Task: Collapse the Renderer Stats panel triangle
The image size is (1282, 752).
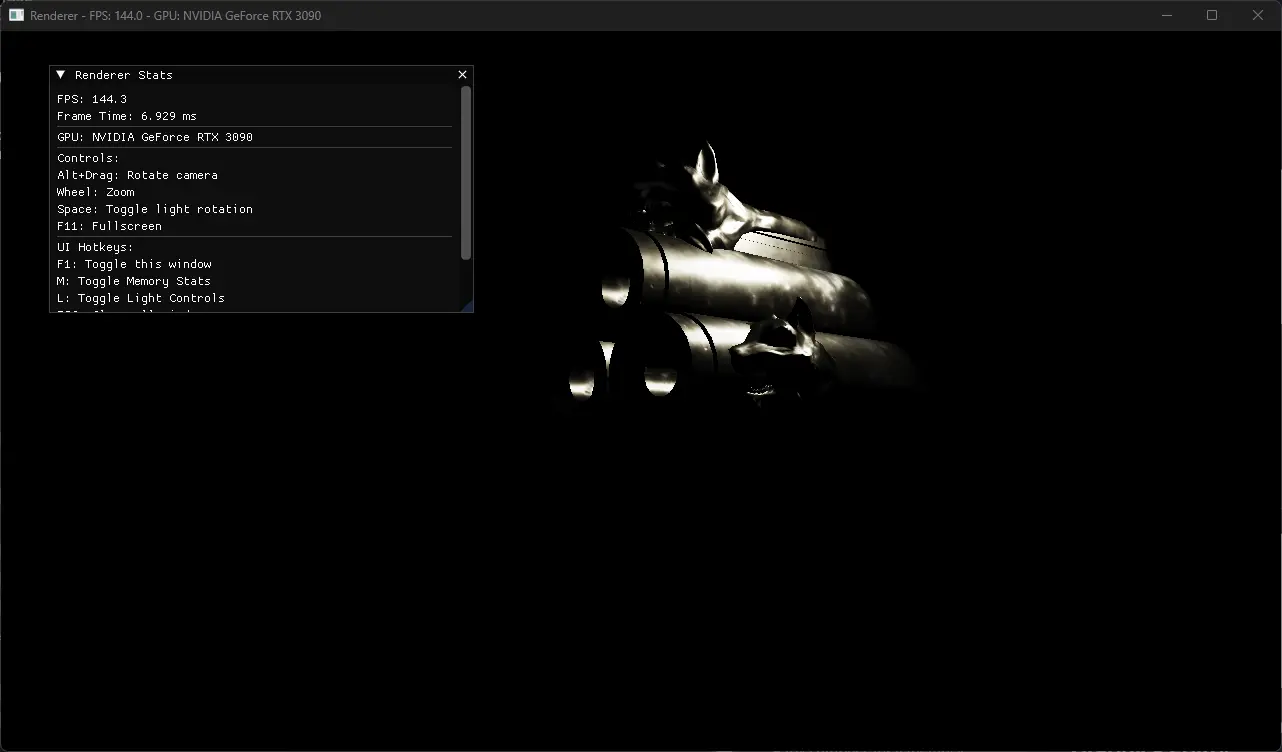Action: pyautogui.click(x=61, y=75)
